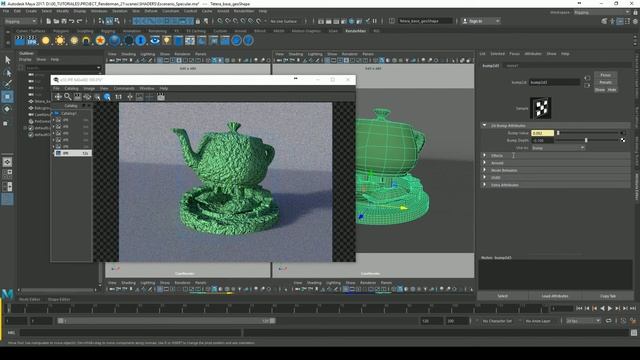The height and width of the screenshot is (360, 640).
Task: Click pan tool in render view window
Action: [x=58, y=97]
